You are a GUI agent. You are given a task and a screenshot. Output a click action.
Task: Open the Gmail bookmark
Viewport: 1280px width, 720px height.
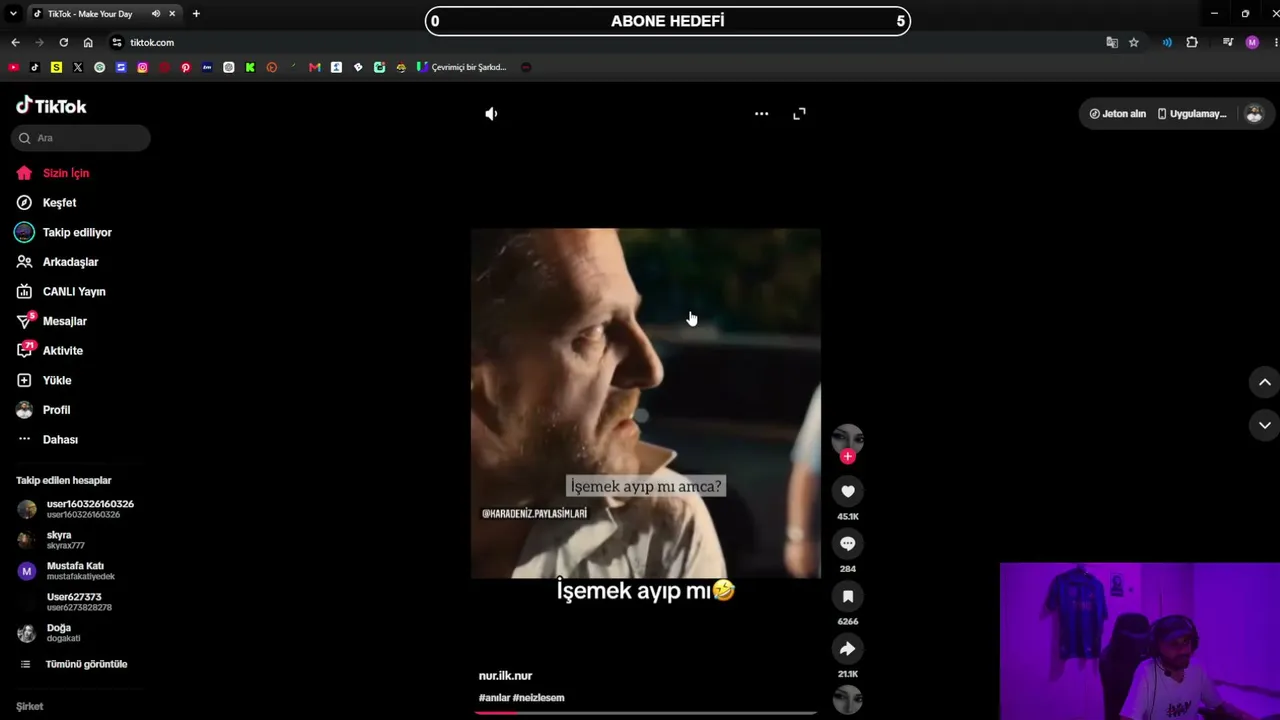[315, 67]
